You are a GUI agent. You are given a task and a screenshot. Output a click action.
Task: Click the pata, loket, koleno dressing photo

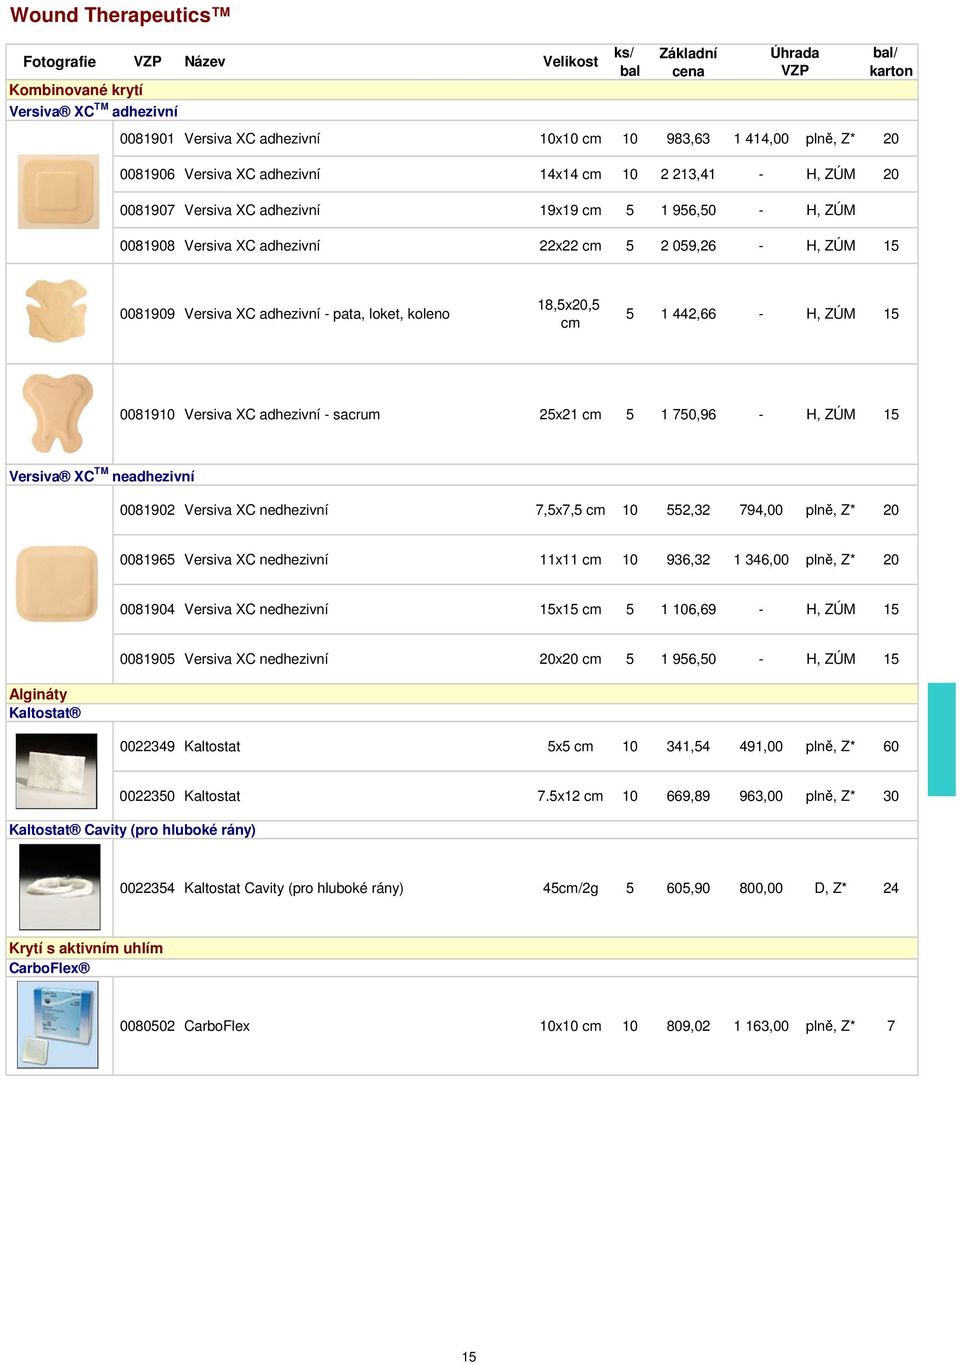click(x=57, y=311)
